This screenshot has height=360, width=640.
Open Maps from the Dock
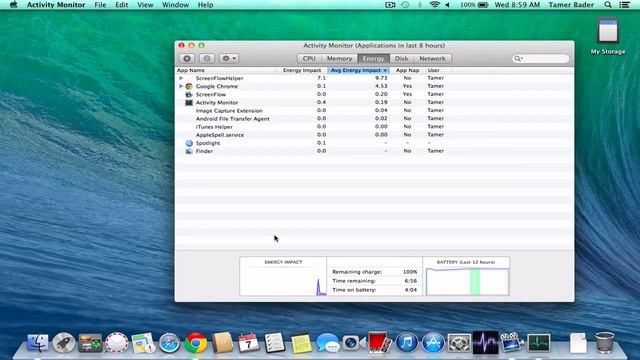coord(143,342)
